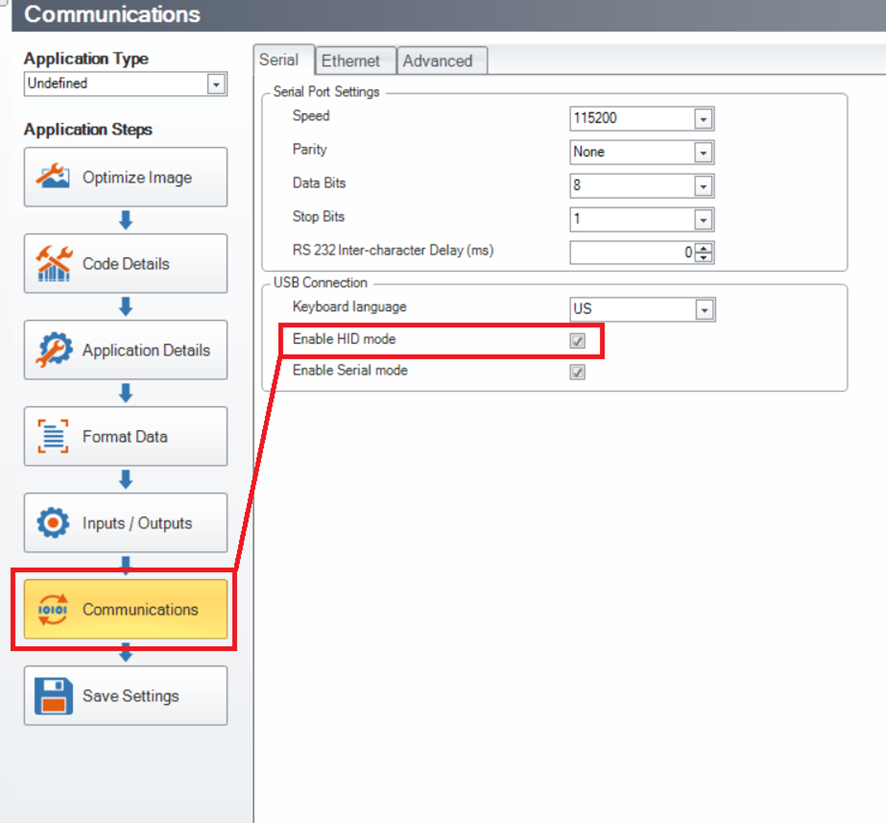Toggle the Enable Serial mode checkbox
This screenshot has width=886, height=823.
(x=577, y=372)
